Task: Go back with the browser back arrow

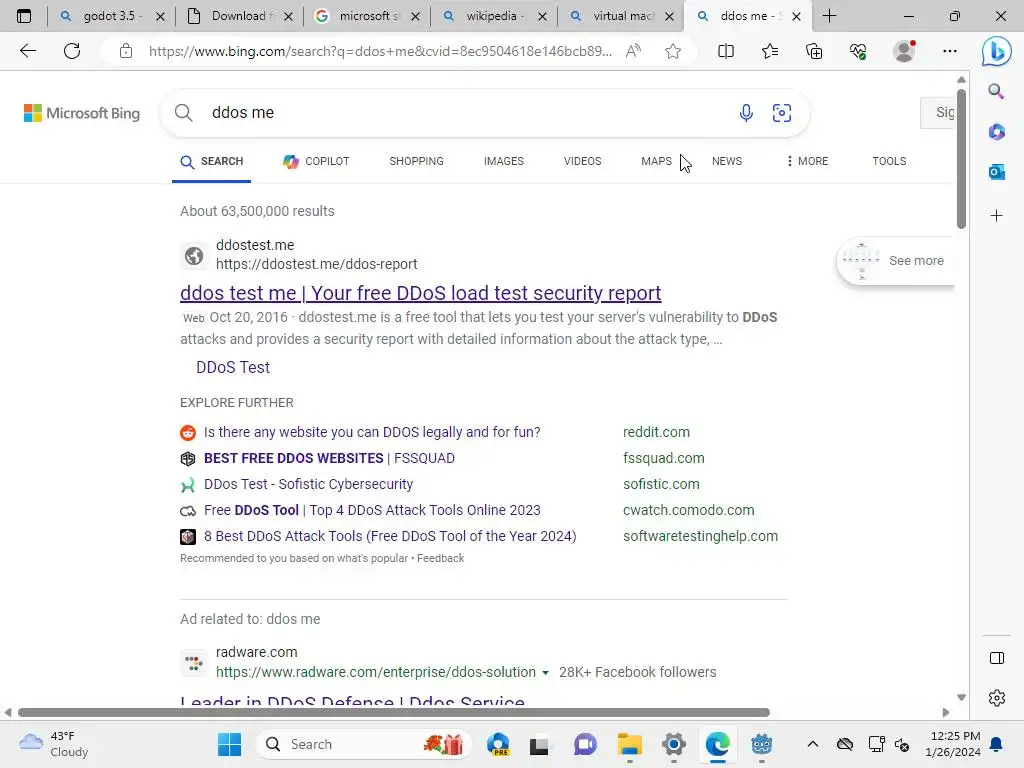Action: pos(27,51)
